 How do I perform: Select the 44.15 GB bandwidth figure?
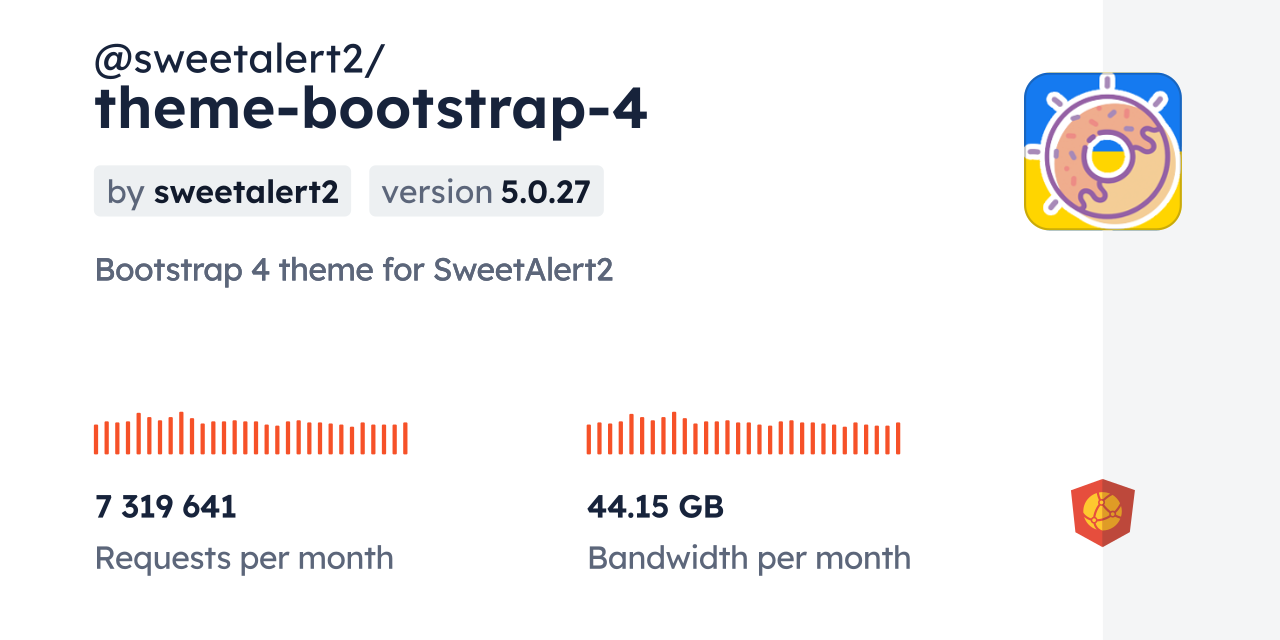[655, 507]
